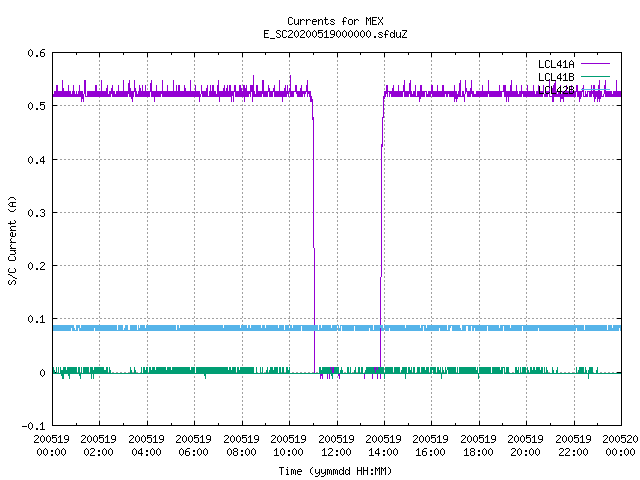Click the LCL42B legend label
640x480 pixels.
[556, 90]
